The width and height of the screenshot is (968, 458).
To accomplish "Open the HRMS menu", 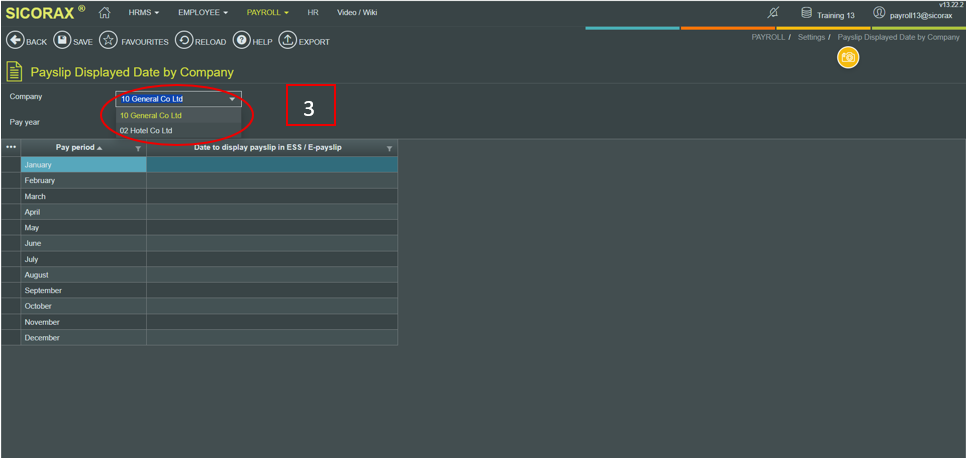I will pos(144,13).
